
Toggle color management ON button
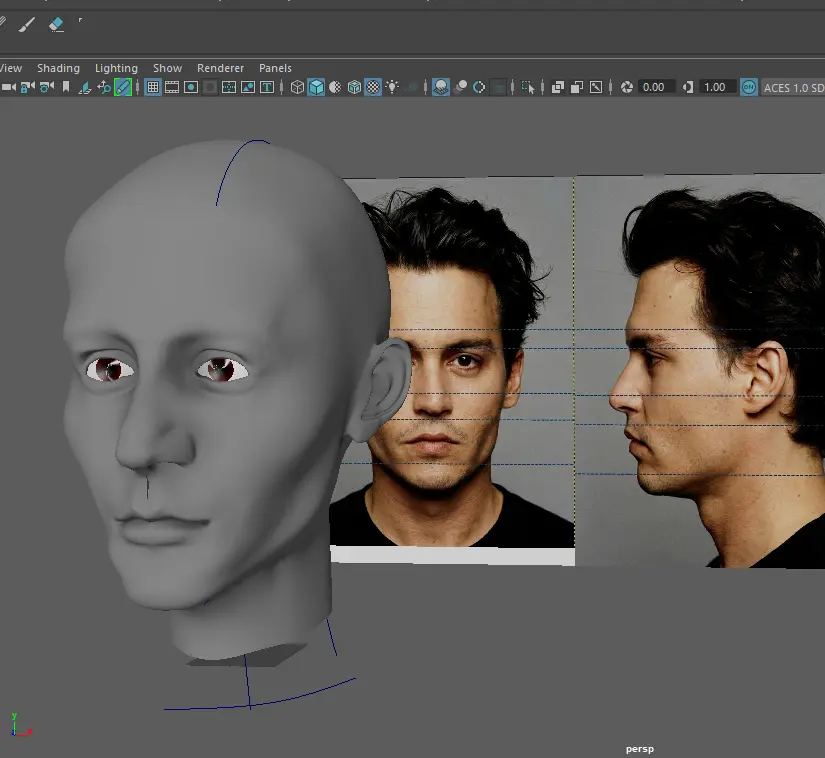click(749, 88)
